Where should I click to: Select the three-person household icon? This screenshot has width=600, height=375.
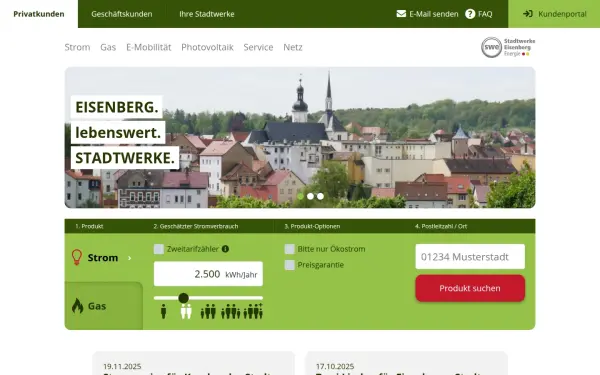pos(208,311)
